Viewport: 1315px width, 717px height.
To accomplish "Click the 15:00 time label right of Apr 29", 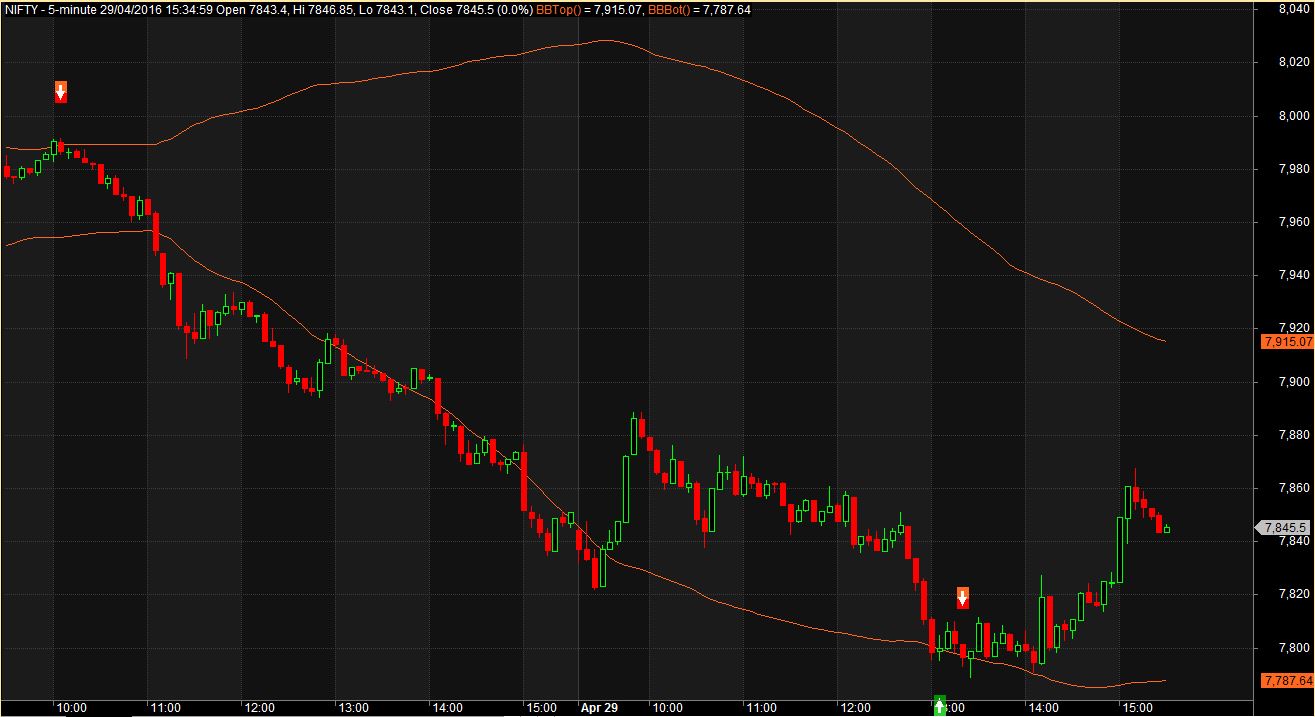I will click(x=1137, y=707).
